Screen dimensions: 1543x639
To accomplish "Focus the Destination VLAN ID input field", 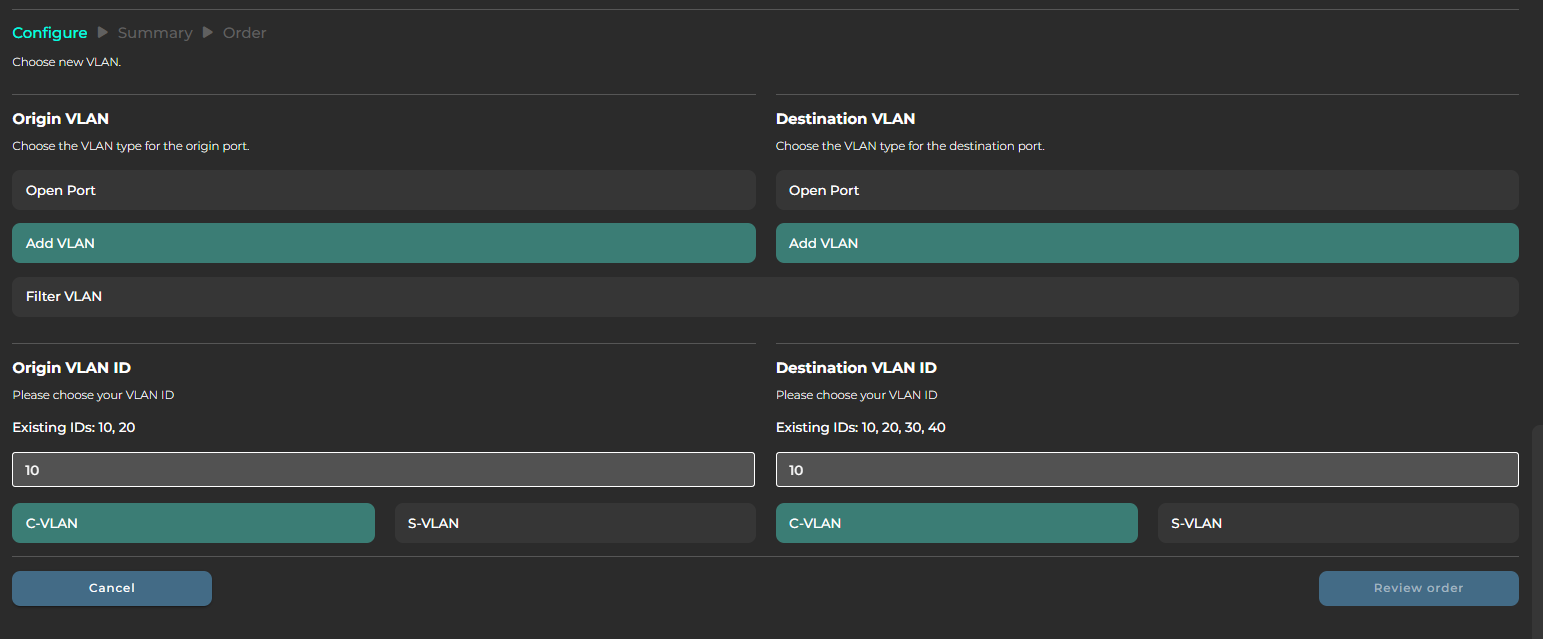I will (1147, 470).
